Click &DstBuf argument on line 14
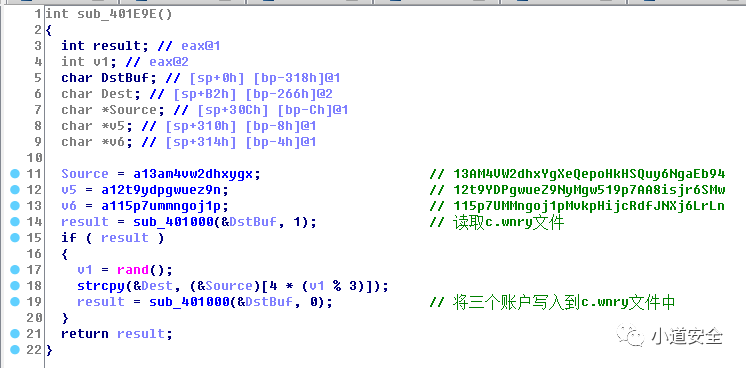Screen dimensions: 746x368 click(248, 222)
